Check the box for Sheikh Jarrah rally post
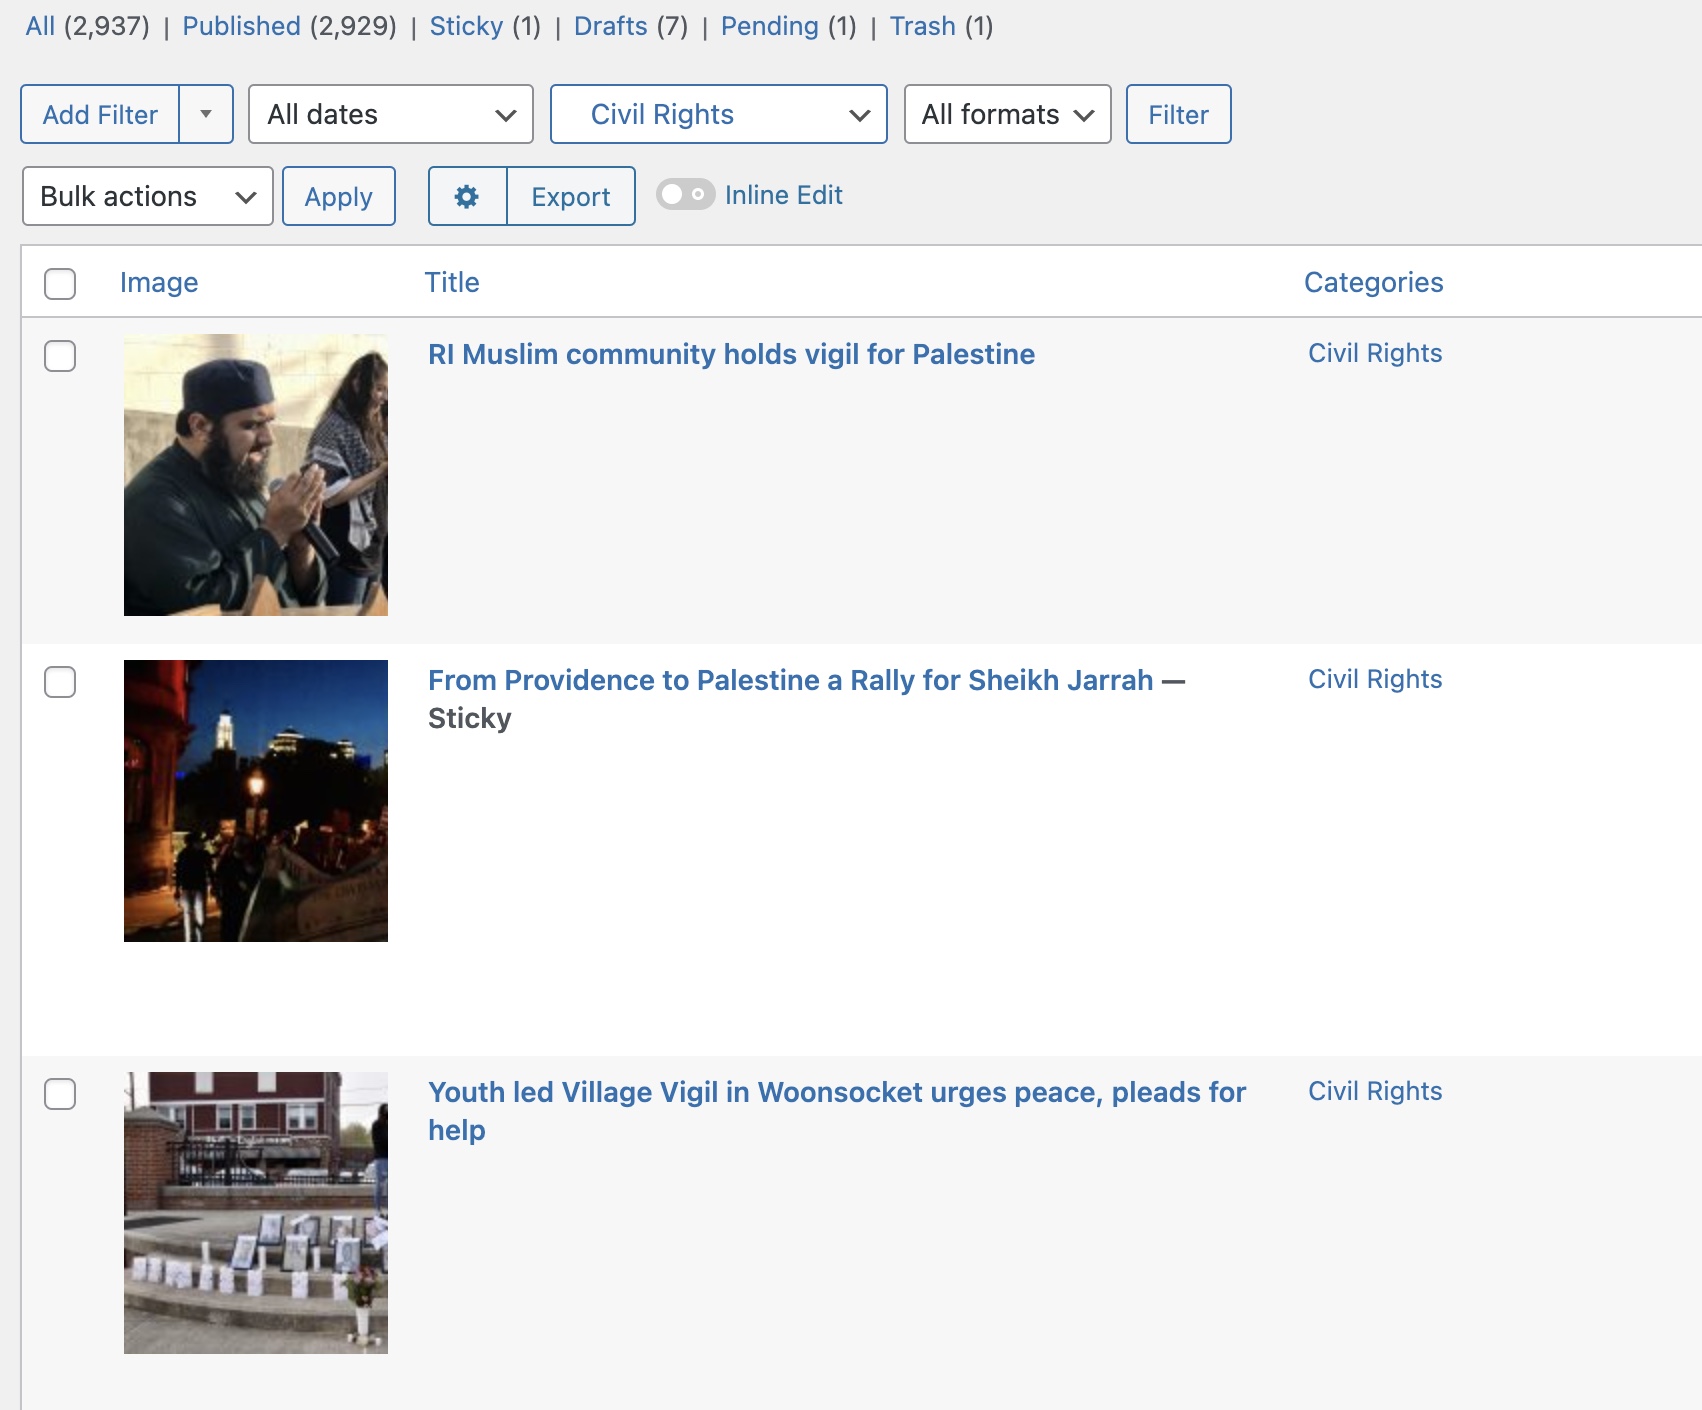Image resolution: width=1702 pixels, height=1410 pixels. pyautogui.click(x=60, y=681)
